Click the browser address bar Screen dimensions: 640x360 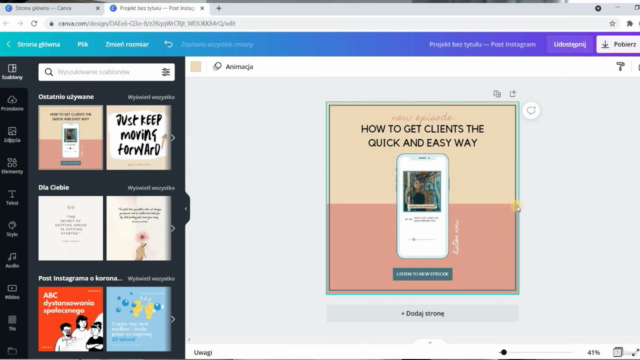pyautogui.click(x=327, y=24)
